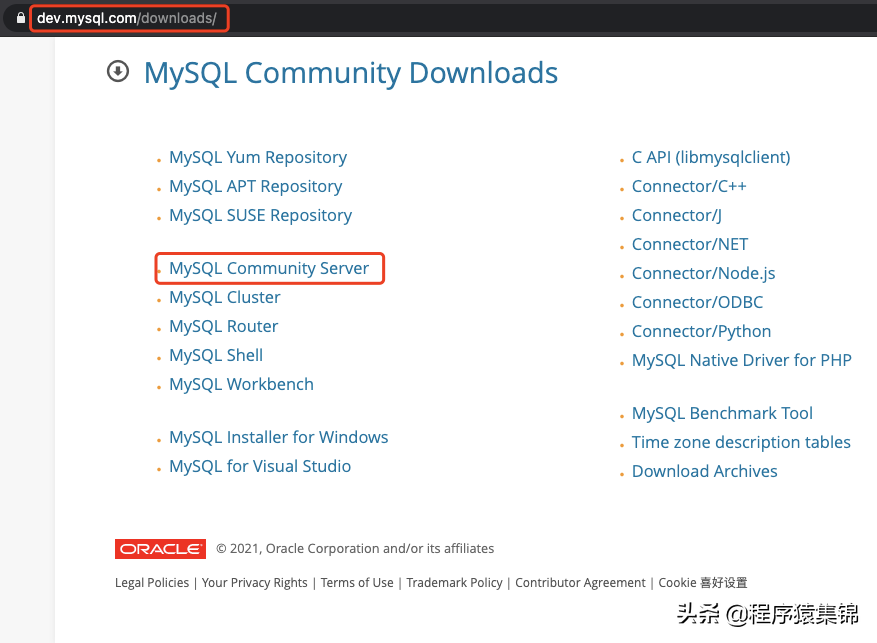The width and height of the screenshot is (877, 643).
Task: Click the download circle icon beside heading
Action: tap(118, 72)
